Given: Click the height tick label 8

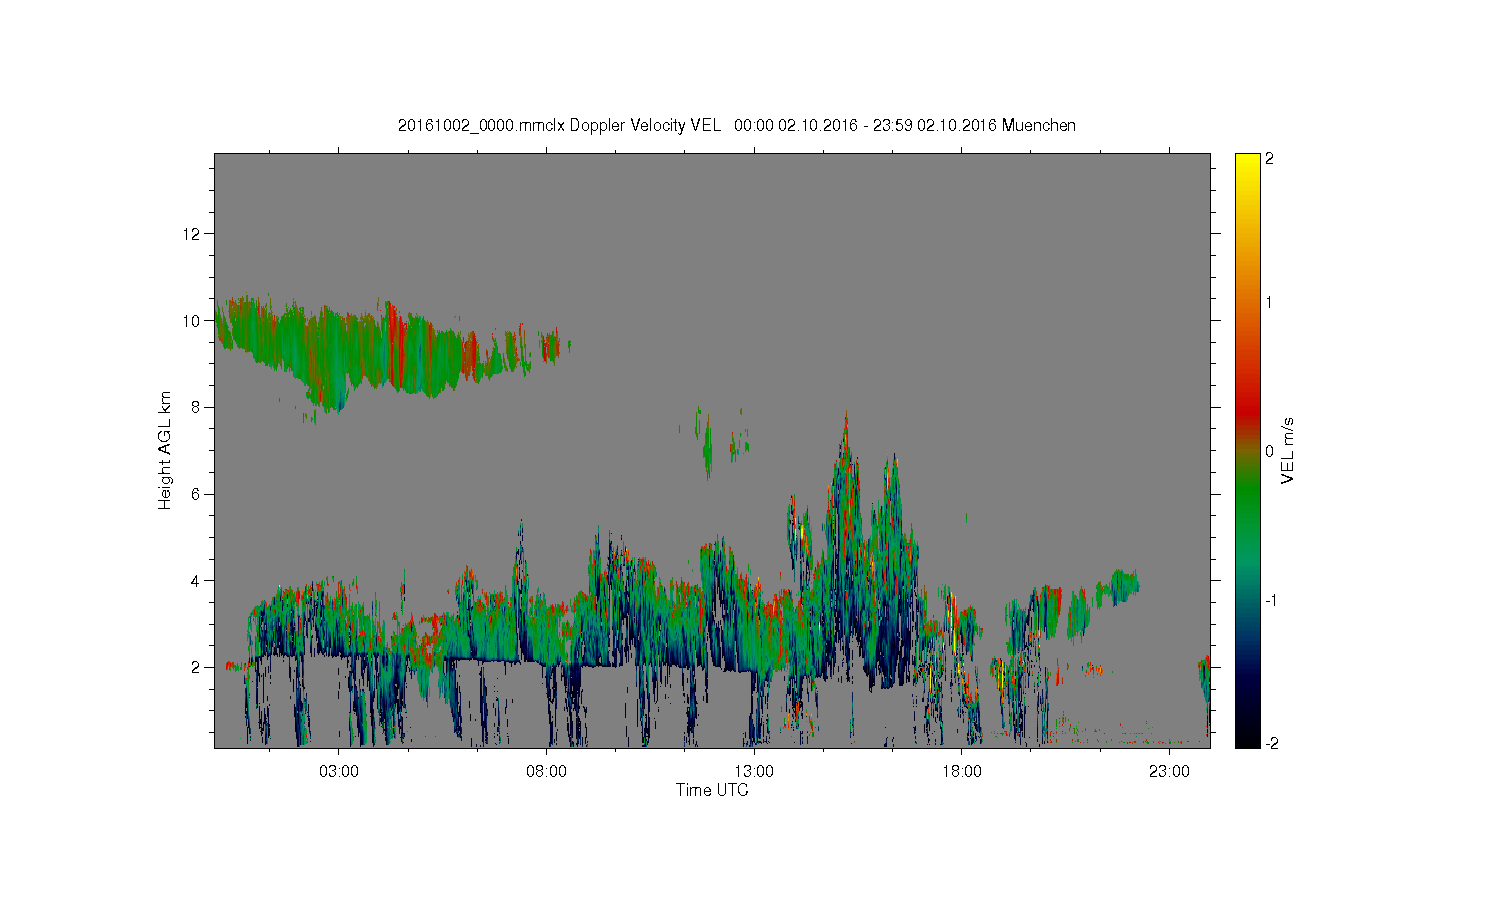Looking at the screenshot, I should [x=197, y=407].
